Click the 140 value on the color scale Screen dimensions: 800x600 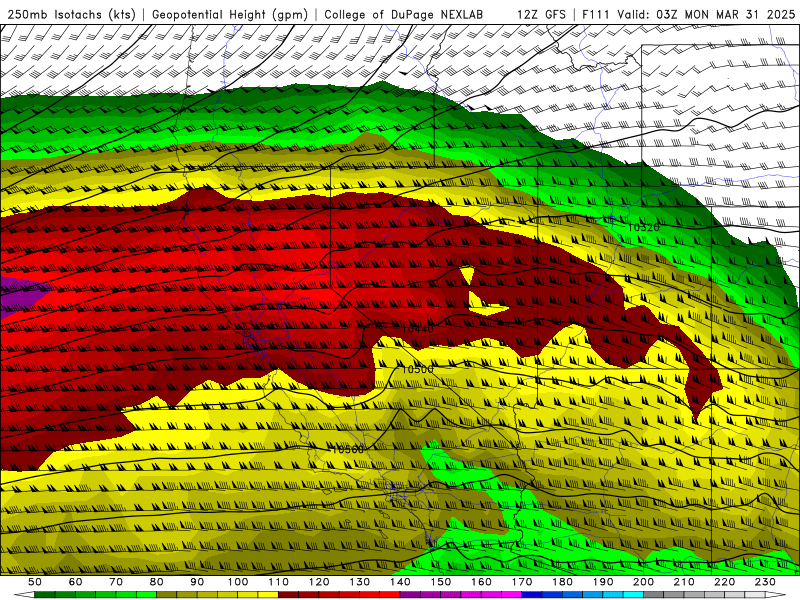[x=400, y=582]
